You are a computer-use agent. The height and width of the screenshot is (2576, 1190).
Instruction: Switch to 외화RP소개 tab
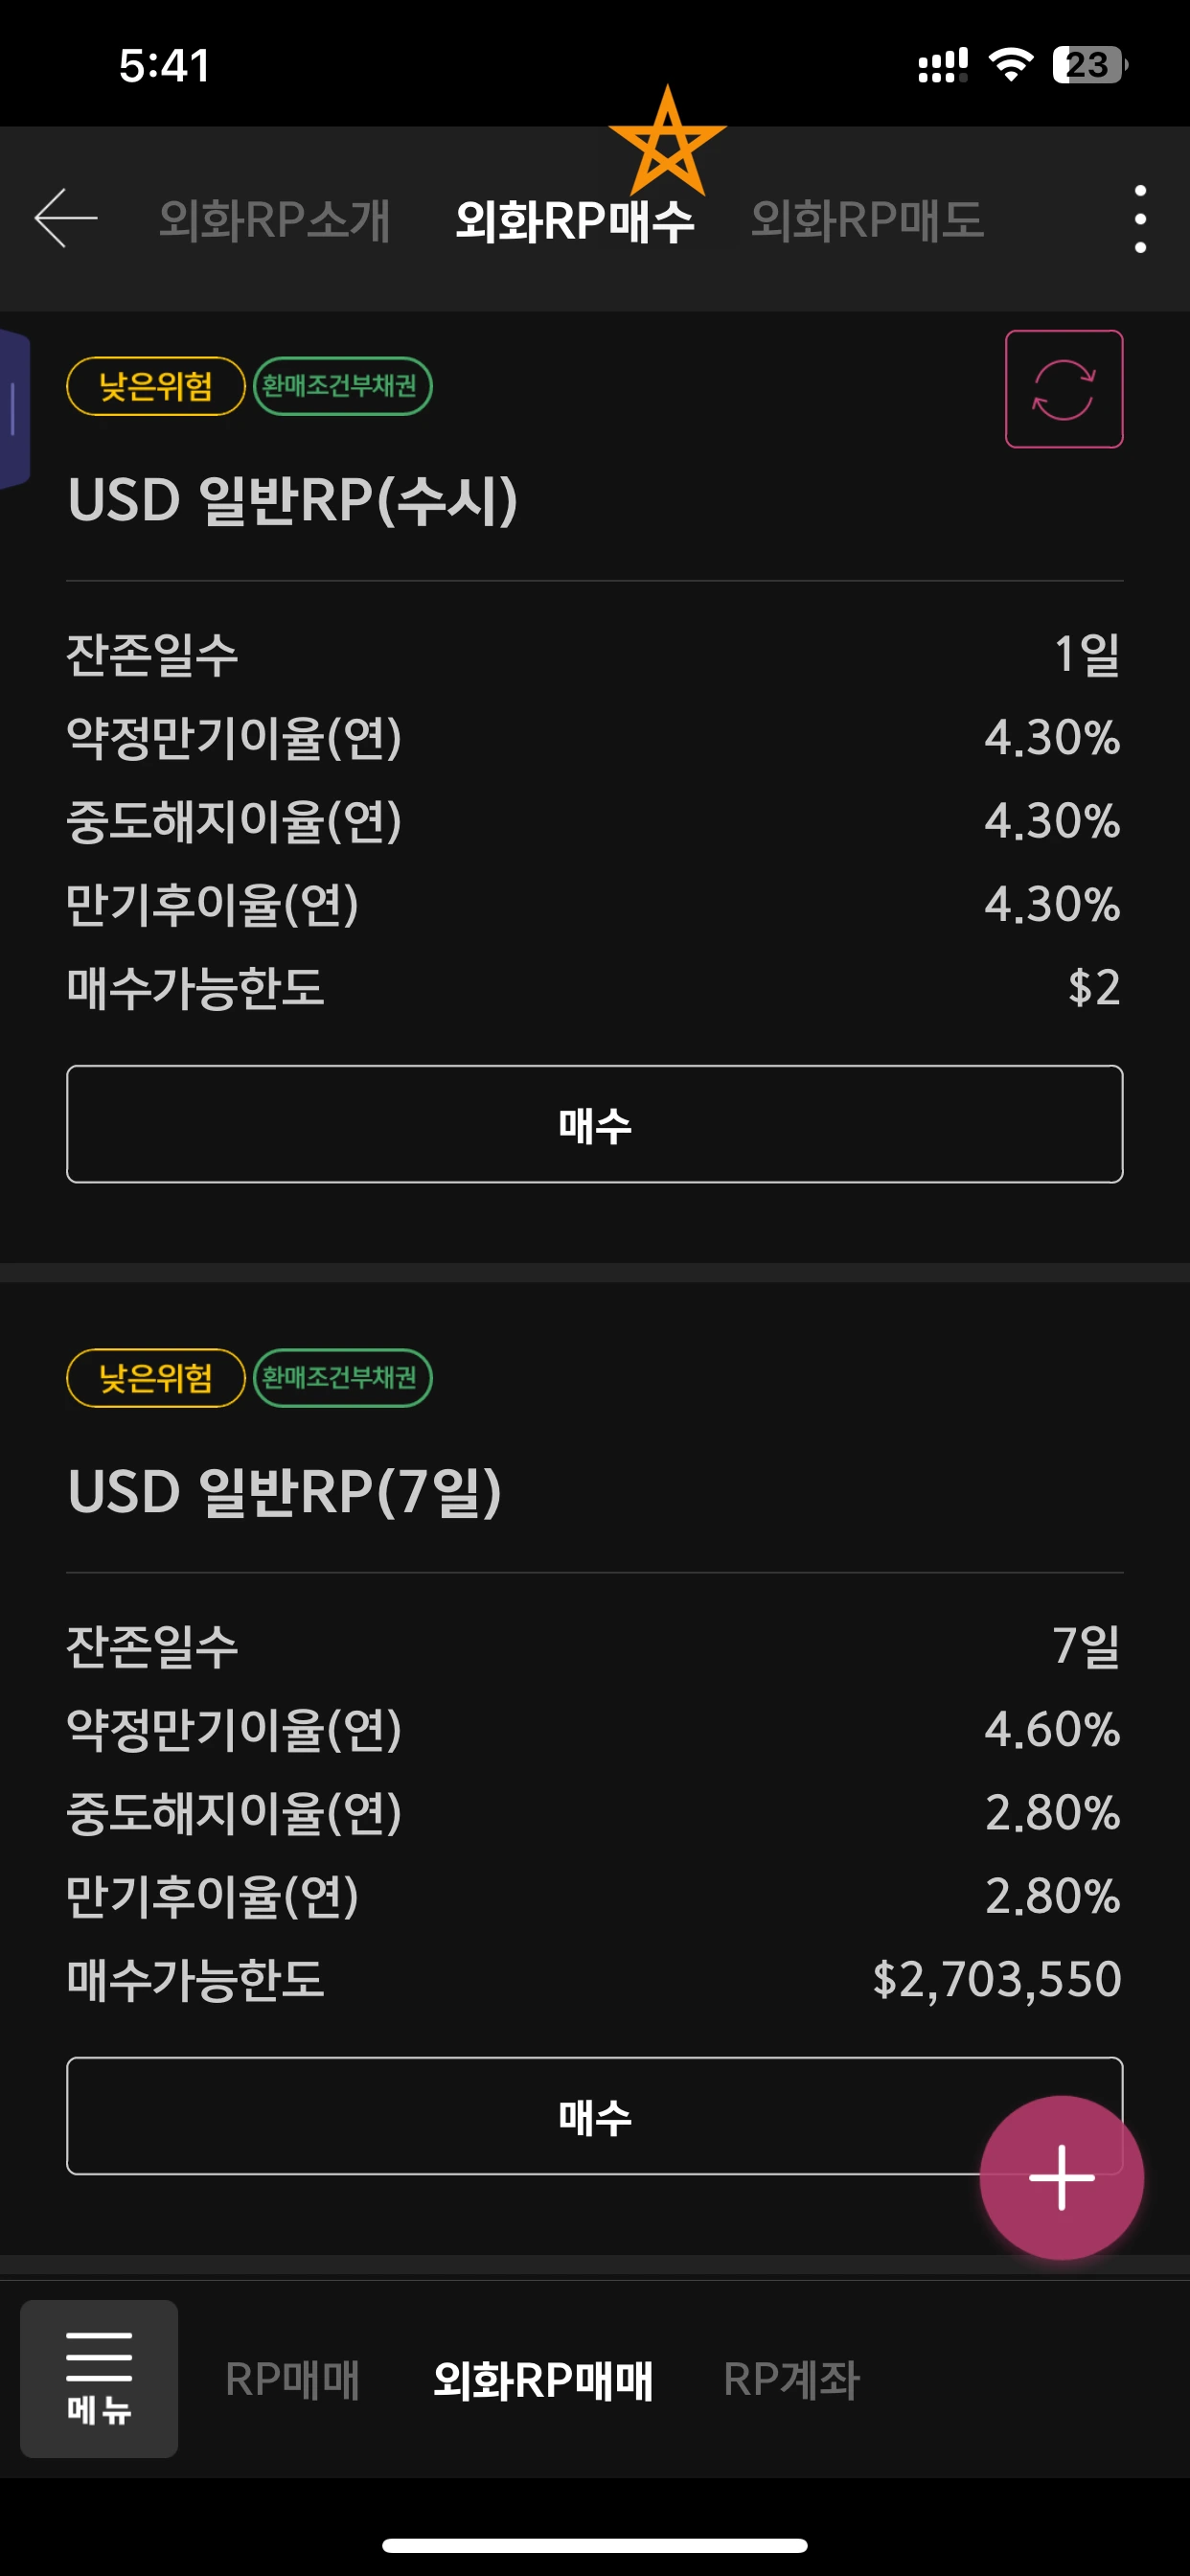click(x=274, y=220)
